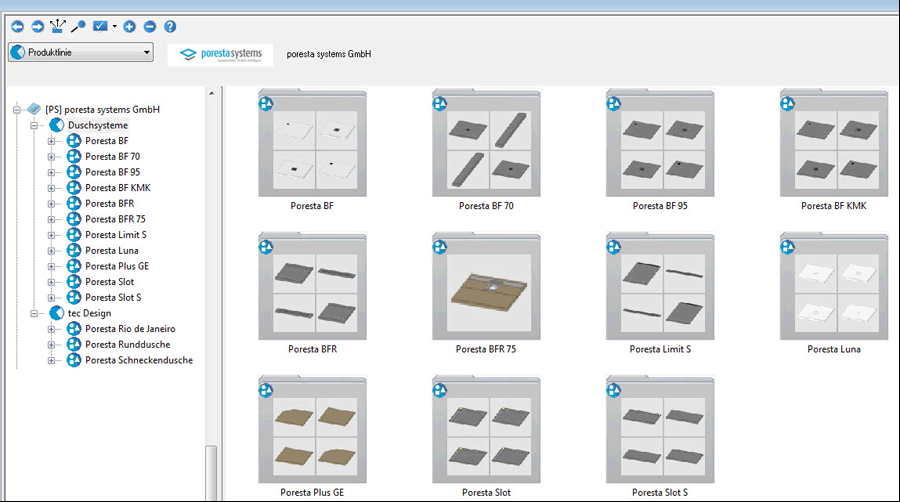This screenshot has height=502, width=900.
Task: Open help with the question mark icon
Action: click(x=170, y=26)
